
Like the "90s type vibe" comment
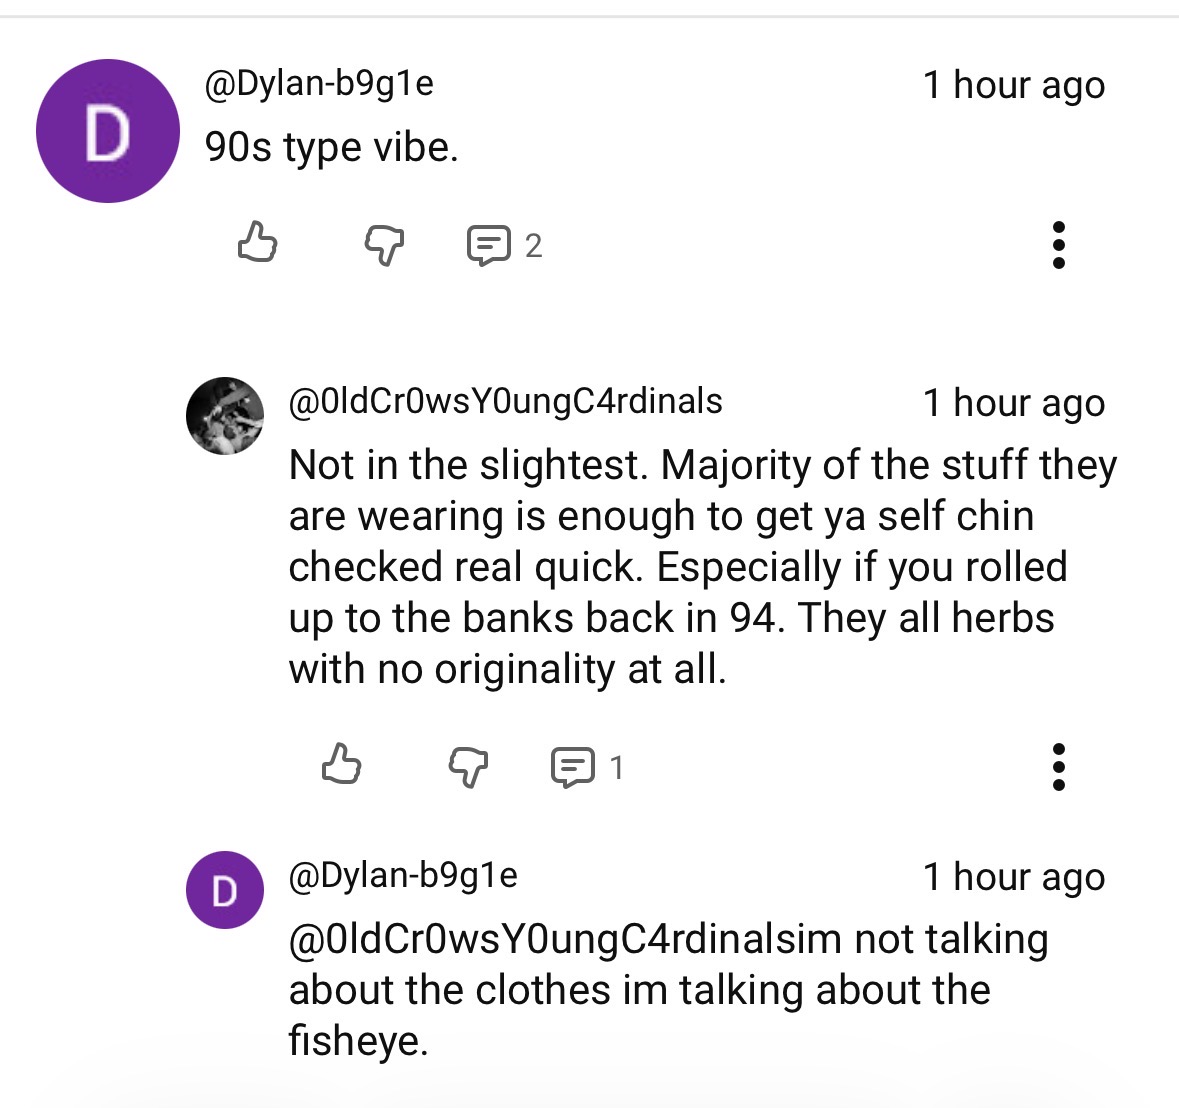coord(258,243)
